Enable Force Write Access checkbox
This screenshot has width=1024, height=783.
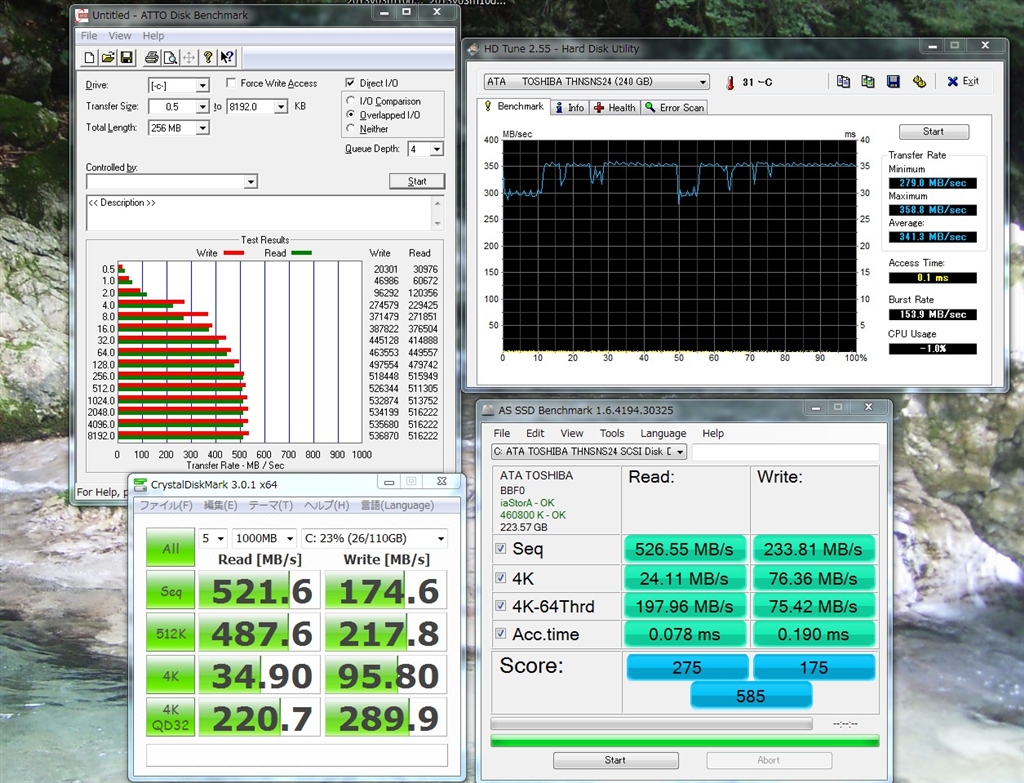232,84
